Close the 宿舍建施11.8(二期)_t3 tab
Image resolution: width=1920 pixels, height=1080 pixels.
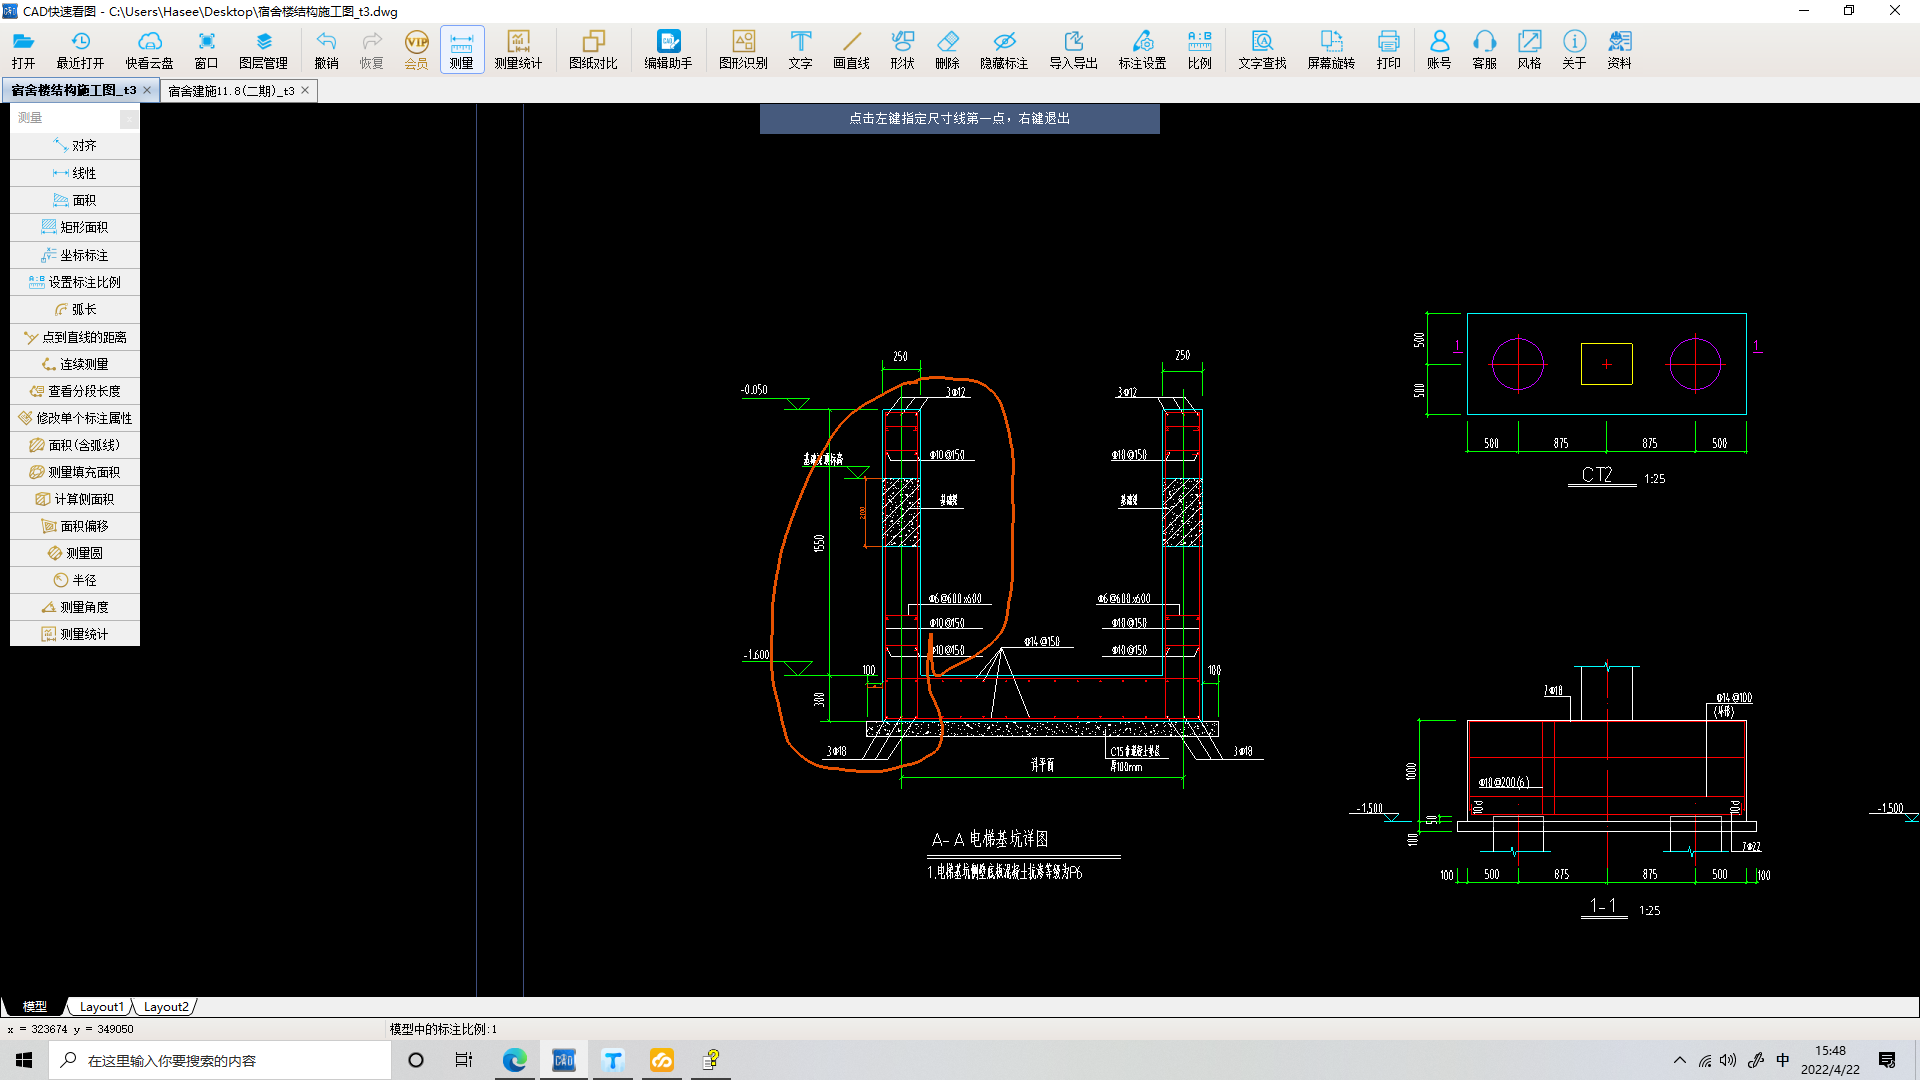[x=305, y=90]
